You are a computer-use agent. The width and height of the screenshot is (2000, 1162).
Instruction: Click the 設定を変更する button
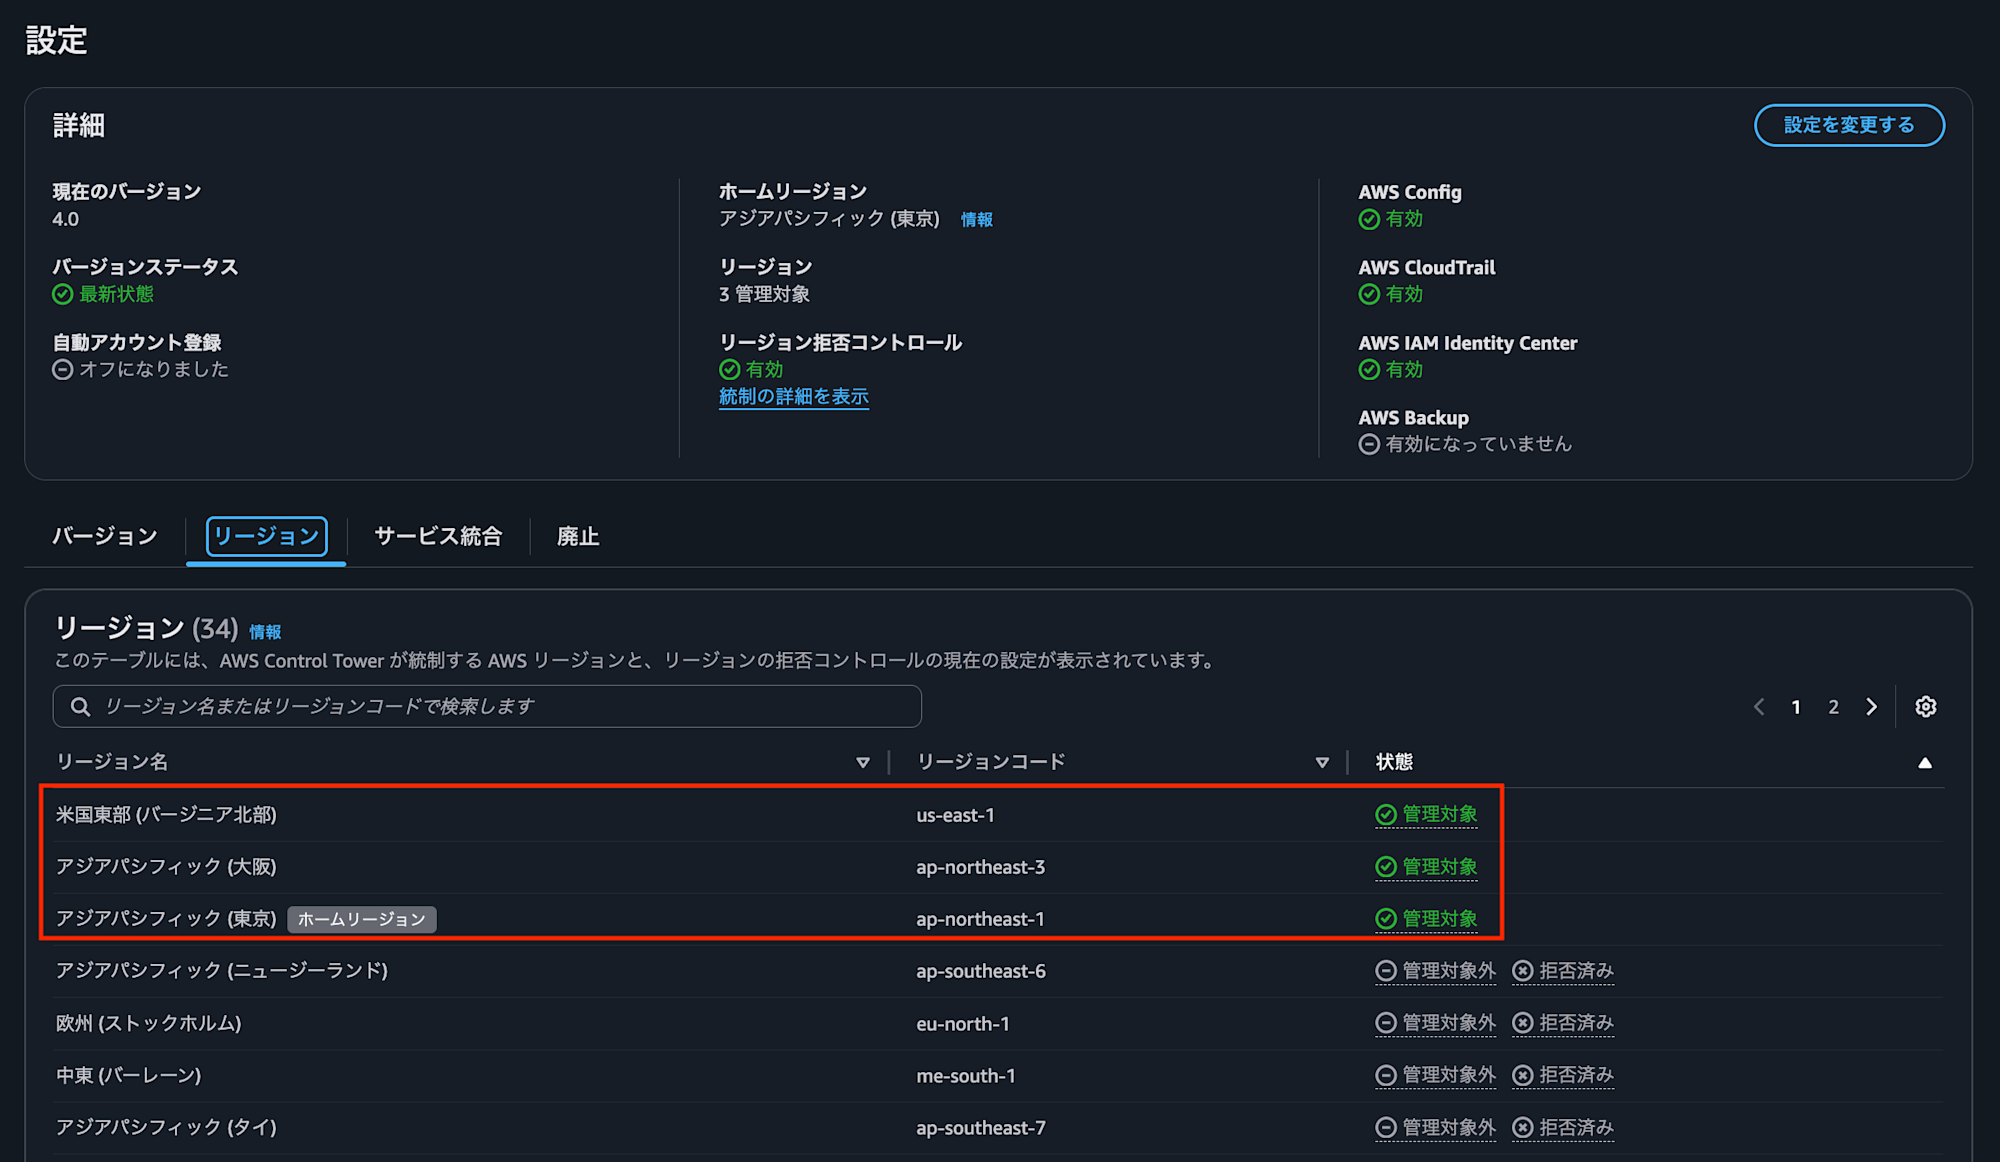(1849, 125)
